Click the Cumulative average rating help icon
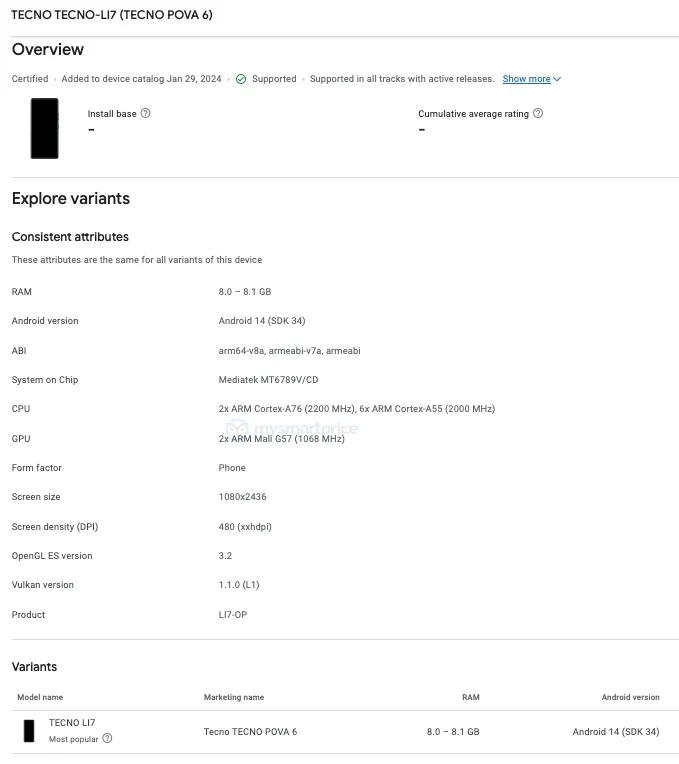Image resolution: width=679 pixels, height=764 pixels. [538, 114]
